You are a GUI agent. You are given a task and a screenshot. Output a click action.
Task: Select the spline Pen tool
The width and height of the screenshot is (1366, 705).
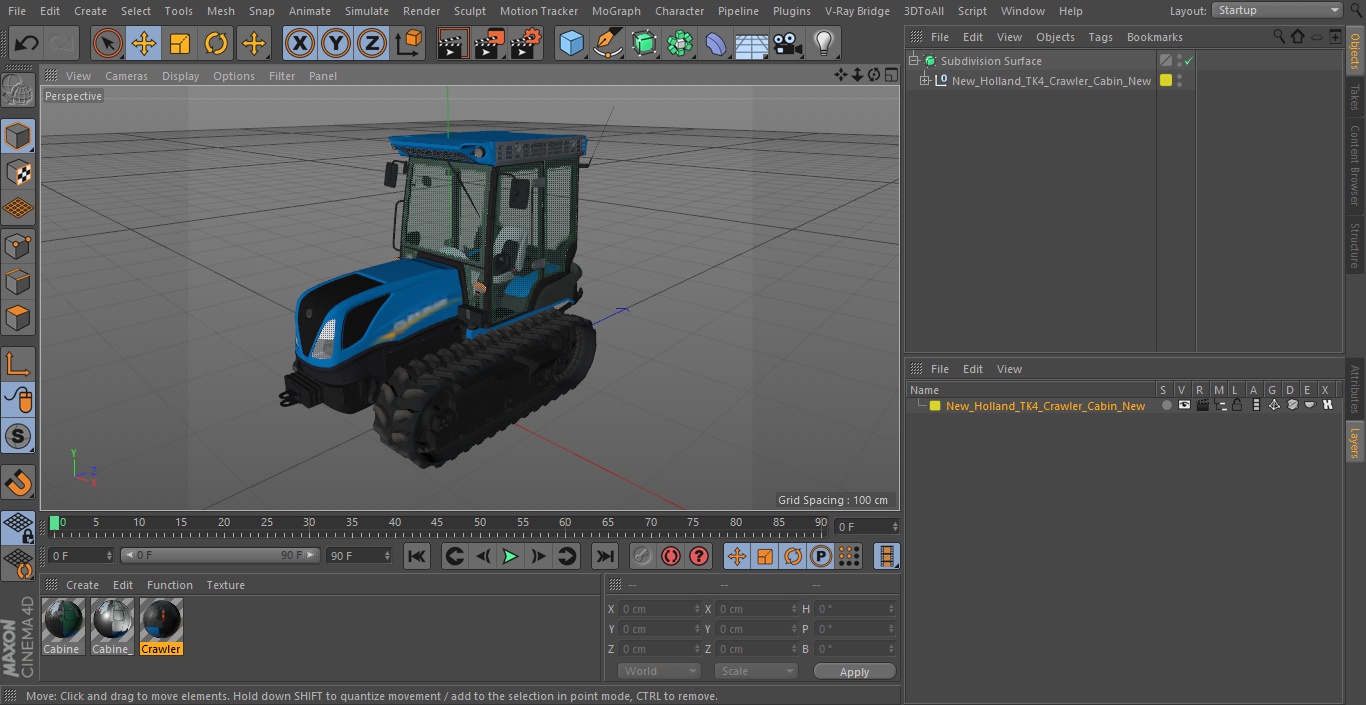[x=607, y=43]
